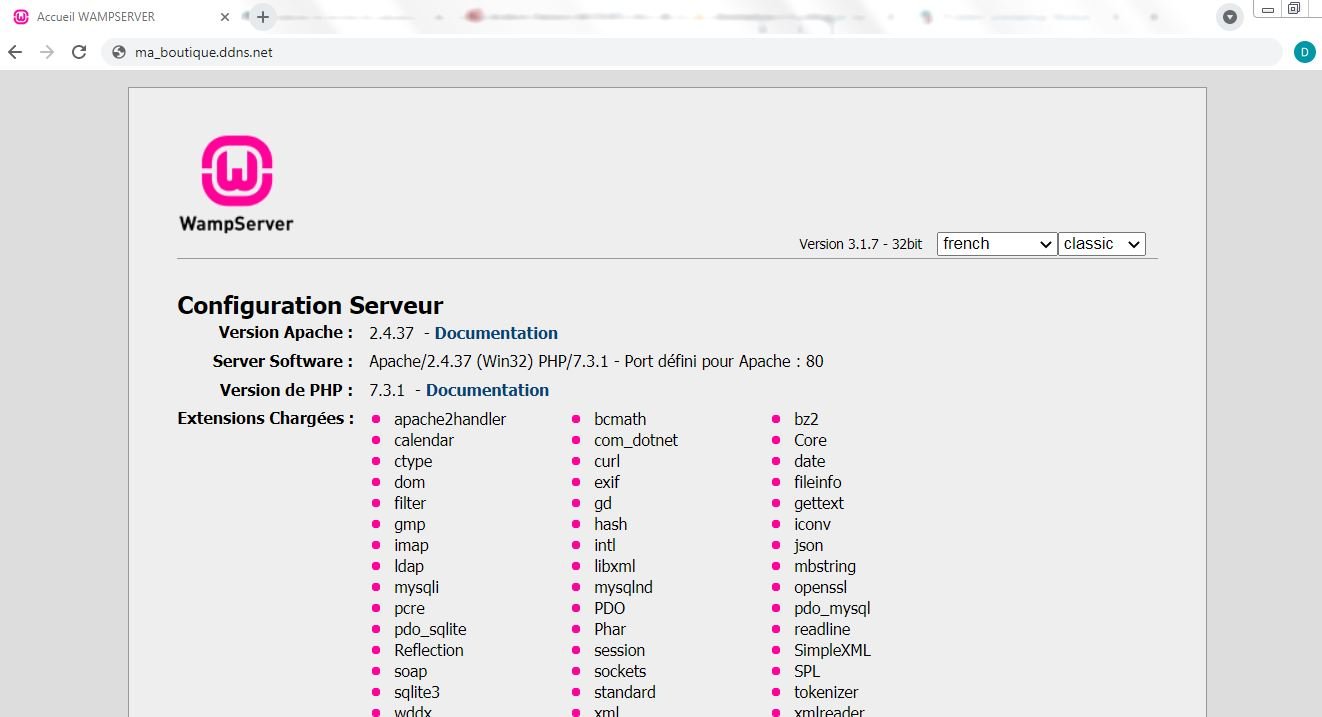Click the gettext extension entry

point(819,503)
